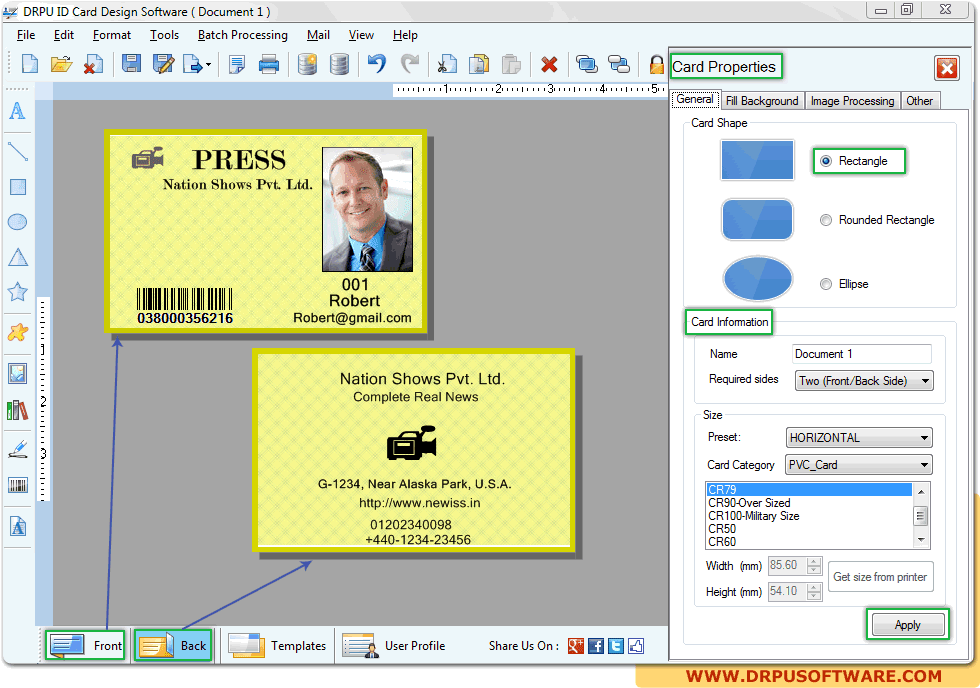The width and height of the screenshot is (980, 688).
Task: Close the Card Properties panel
Action: click(x=947, y=68)
